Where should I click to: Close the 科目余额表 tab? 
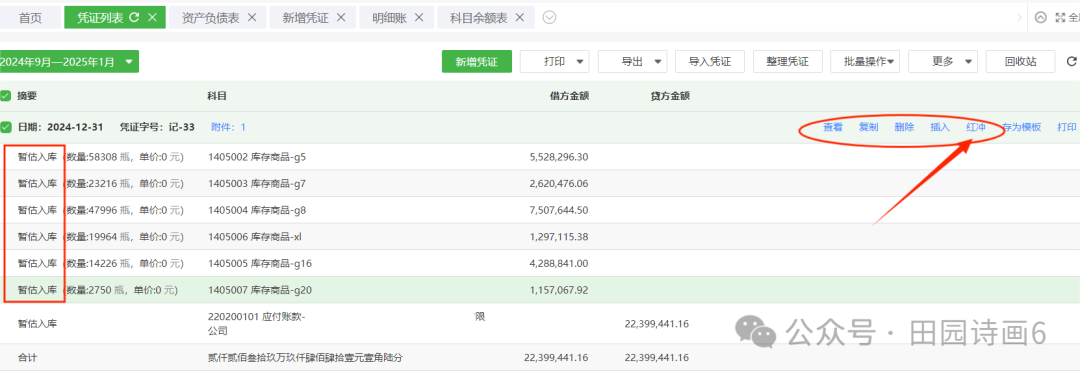tap(520, 18)
